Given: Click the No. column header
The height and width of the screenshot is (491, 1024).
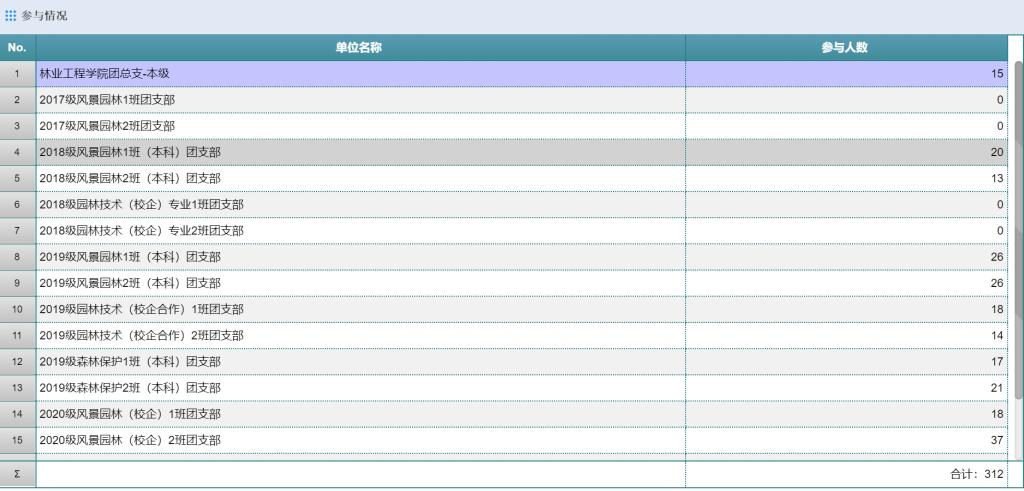Looking at the screenshot, I should tap(17, 48).
